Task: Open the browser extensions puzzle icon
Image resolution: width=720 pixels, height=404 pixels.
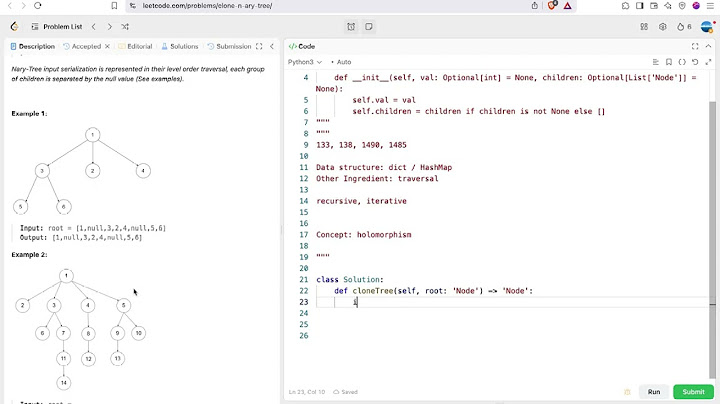Action: pyautogui.click(x=625, y=6)
